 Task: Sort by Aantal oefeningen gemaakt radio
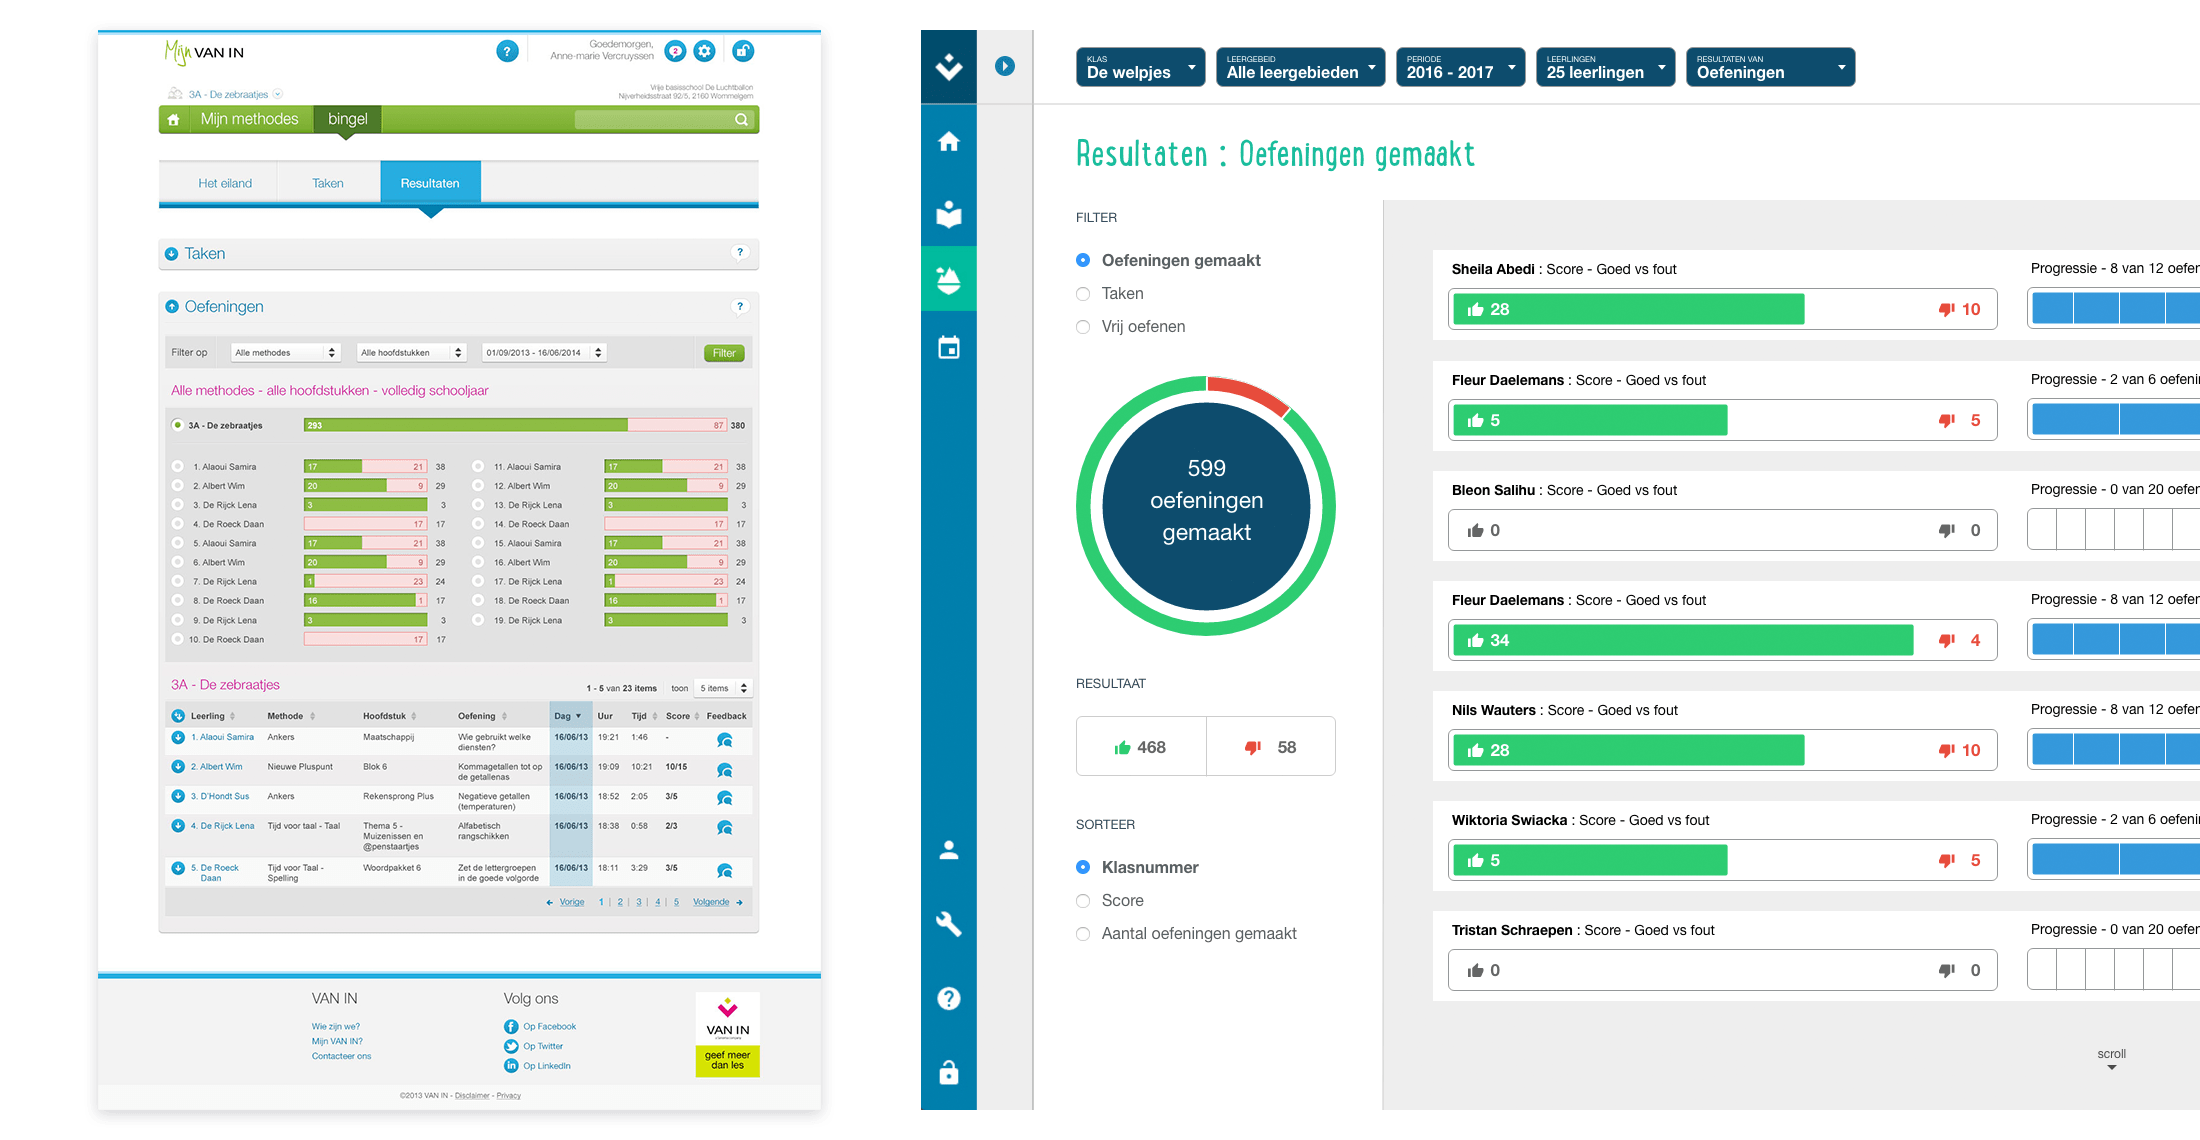1083,934
